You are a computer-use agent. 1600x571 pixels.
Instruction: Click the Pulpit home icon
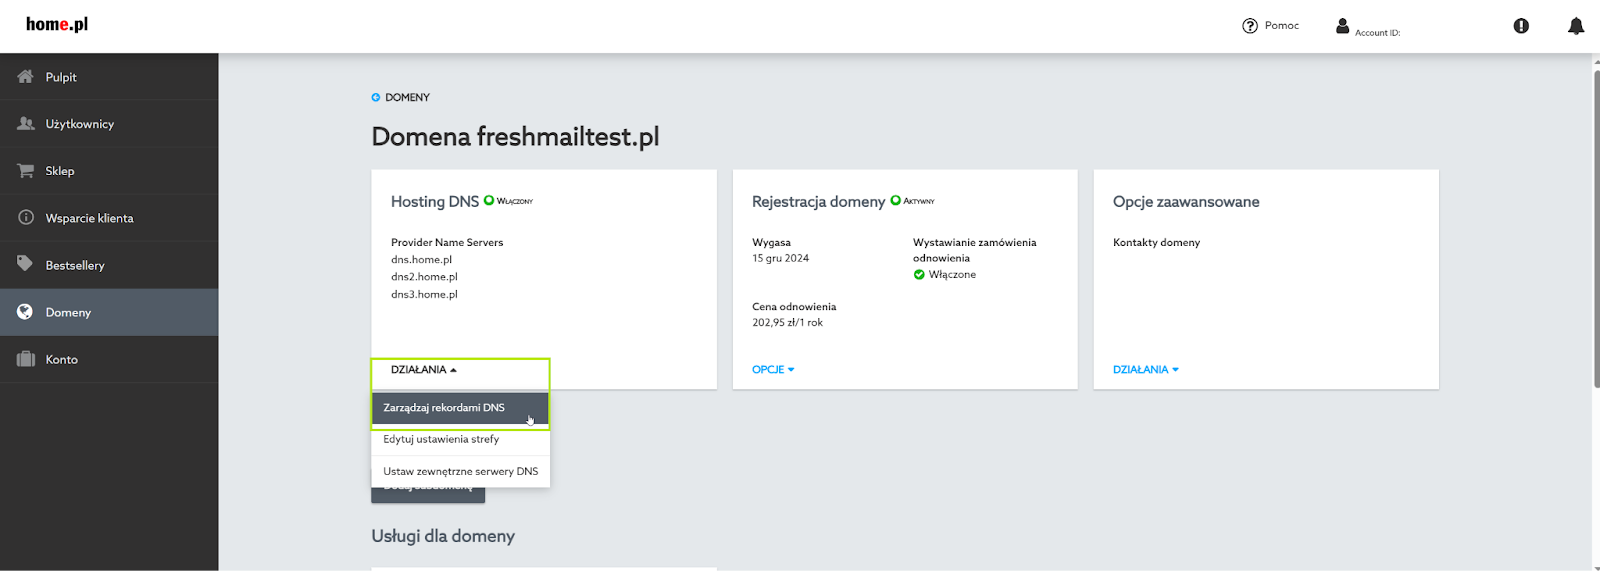pyautogui.click(x=26, y=77)
